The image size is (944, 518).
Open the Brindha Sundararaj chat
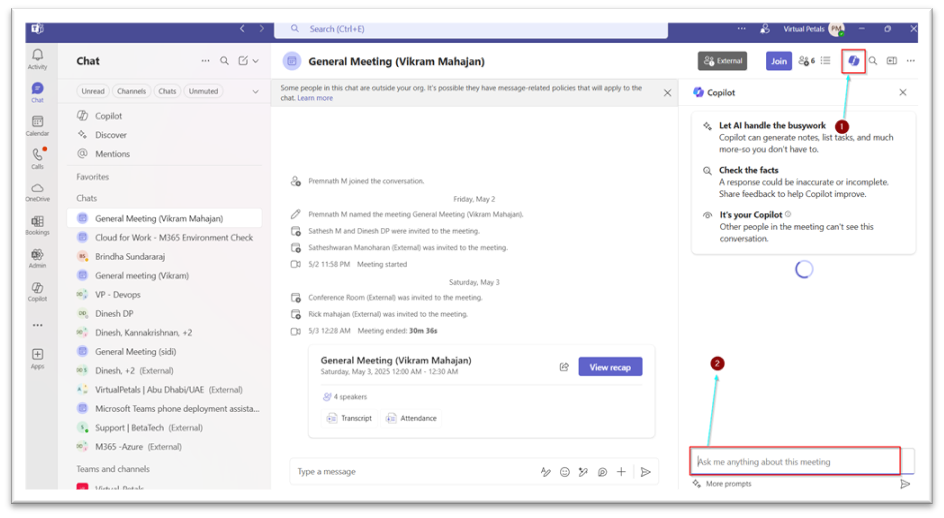tap(164, 257)
